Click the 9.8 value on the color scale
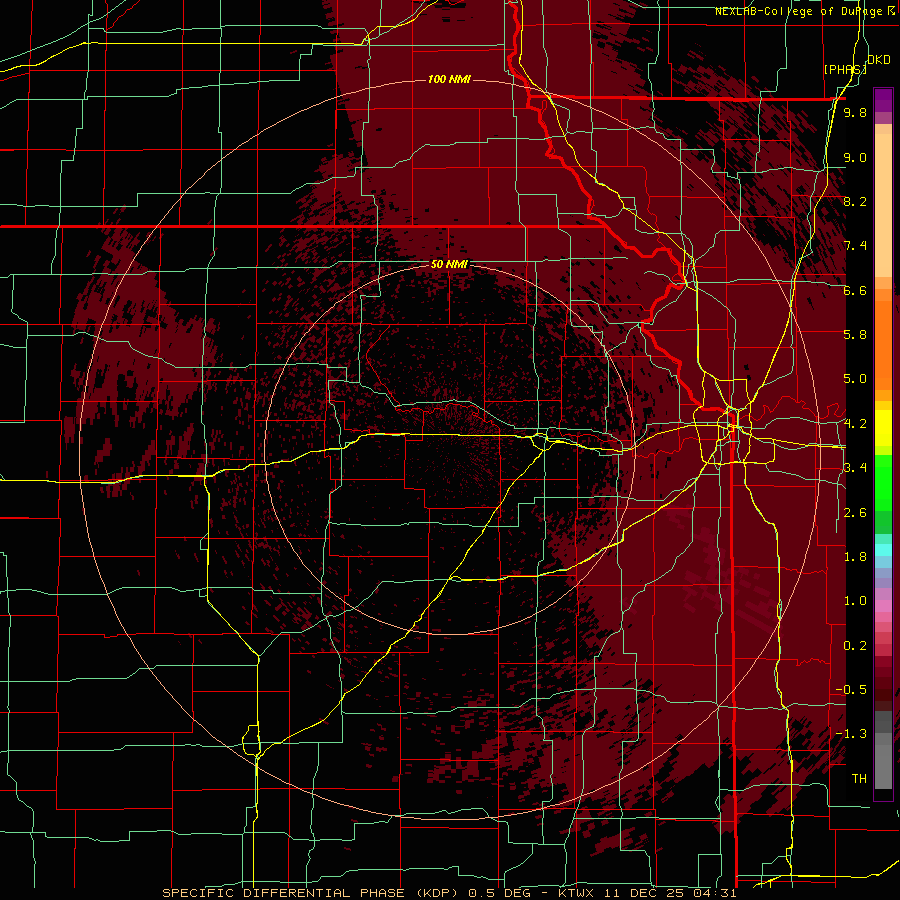This screenshot has height=900, width=900. (855, 112)
